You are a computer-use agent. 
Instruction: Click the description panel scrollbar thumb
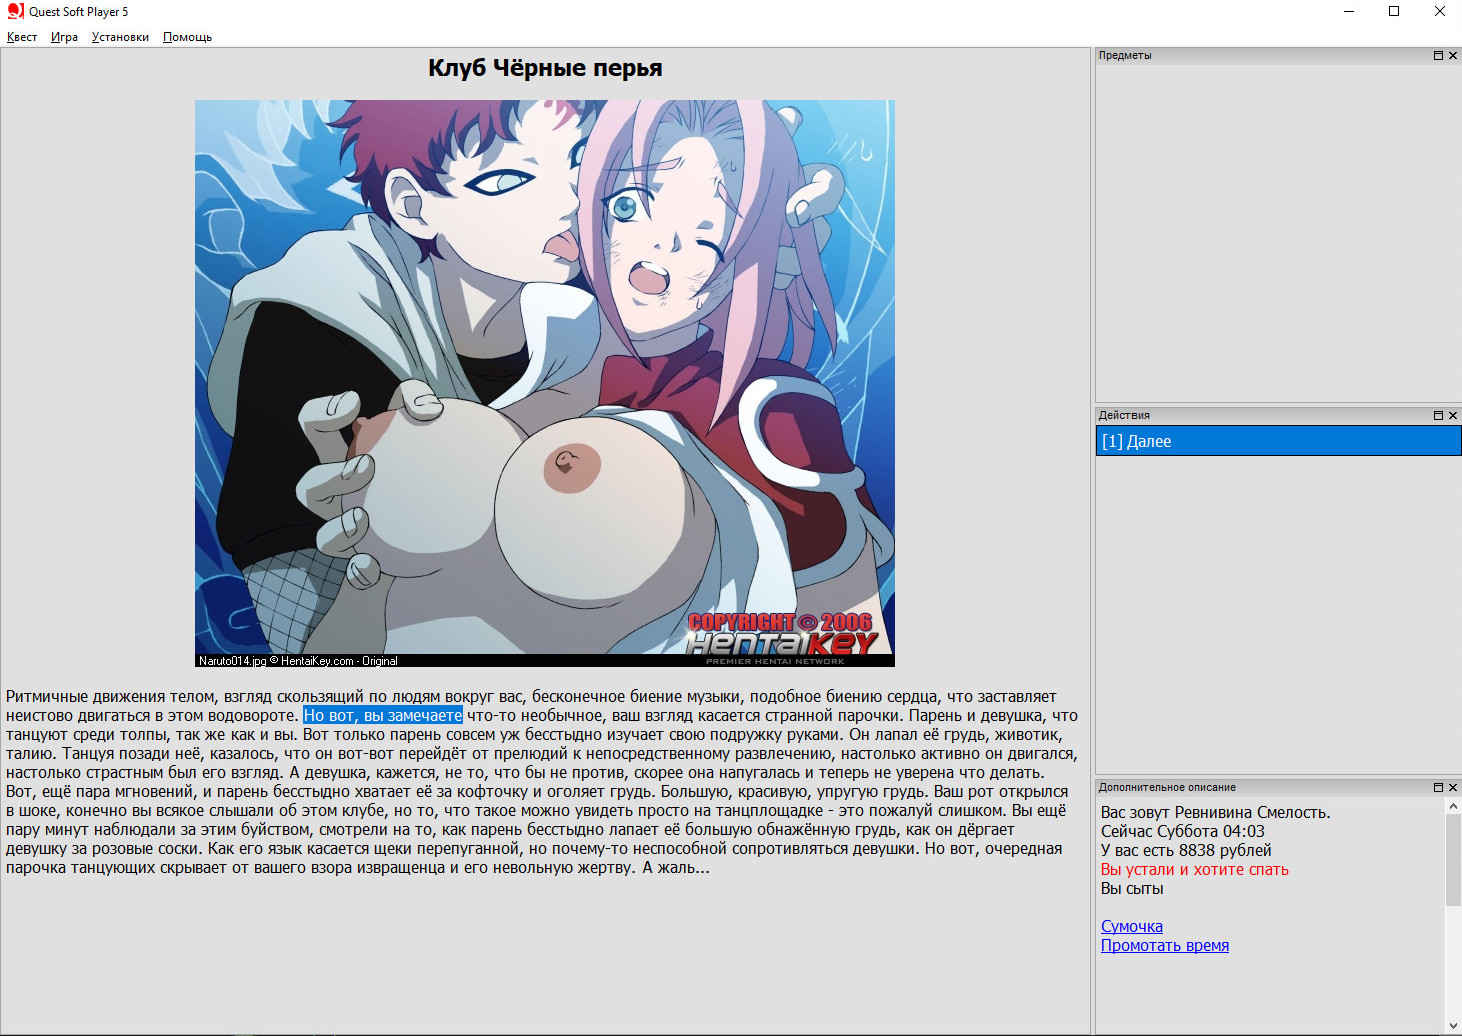1453,860
